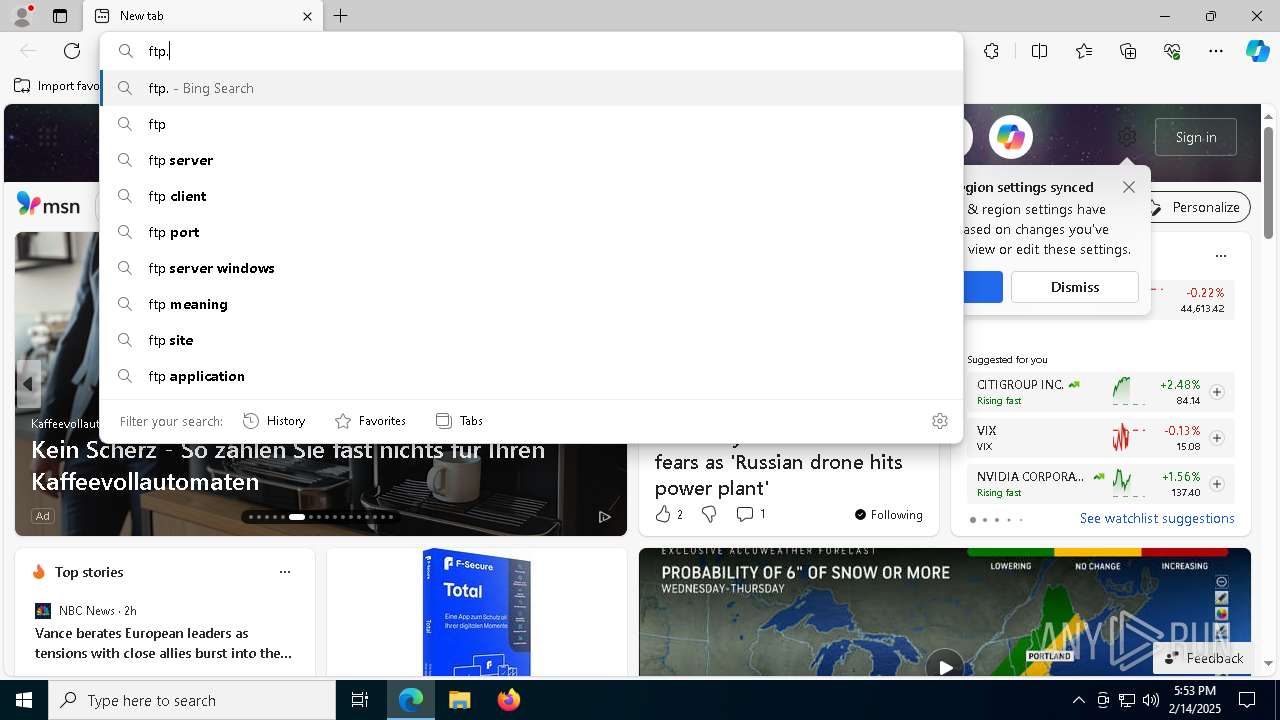The width and height of the screenshot is (1280, 720).
Task: Open Vance berates European leaders headline
Action: point(163,643)
